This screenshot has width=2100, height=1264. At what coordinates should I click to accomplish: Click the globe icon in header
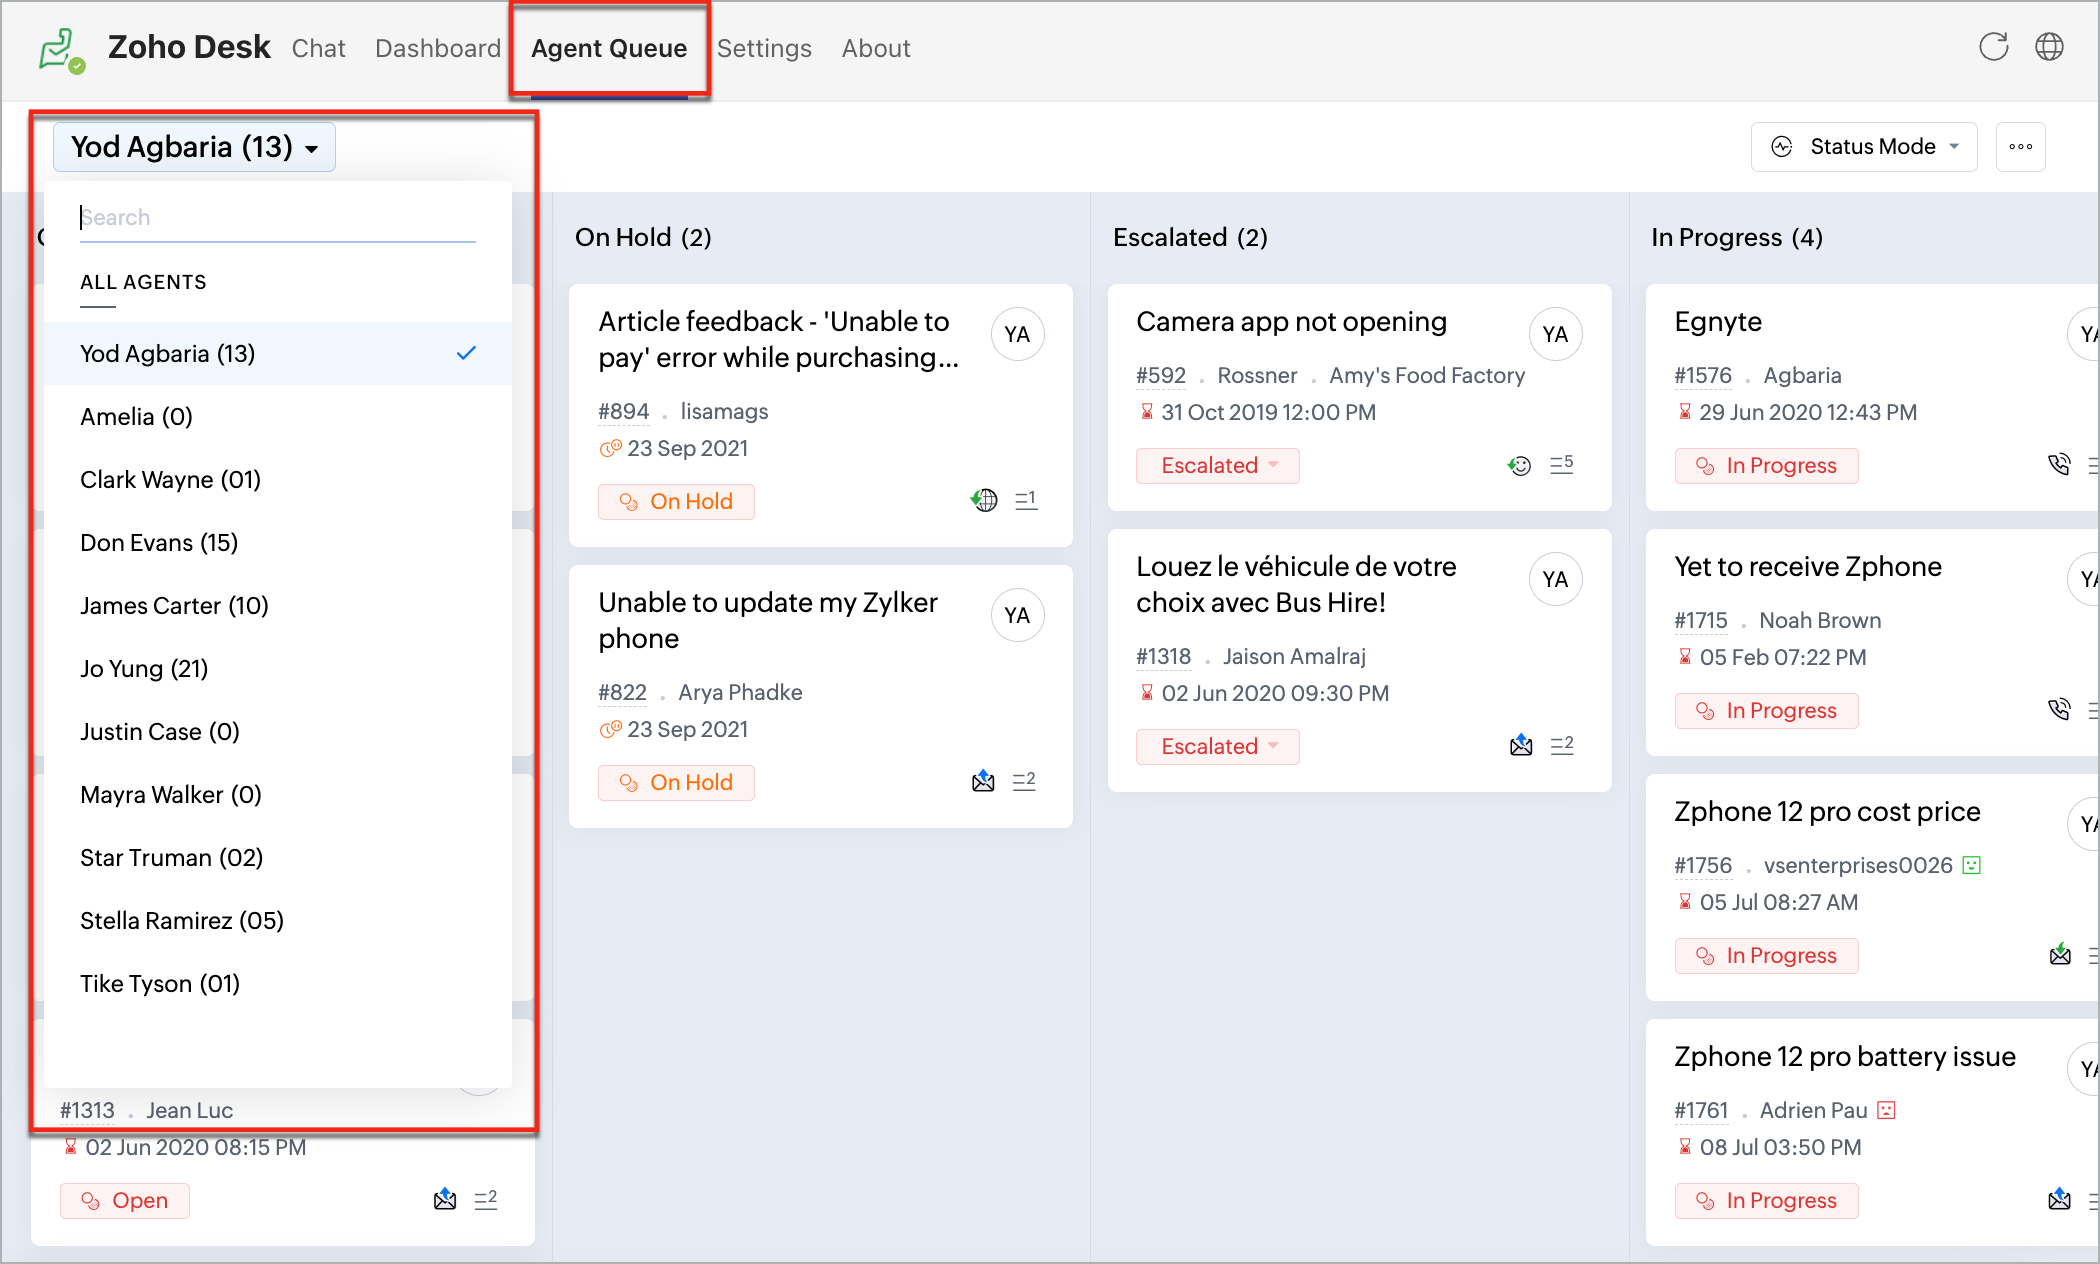[2049, 47]
